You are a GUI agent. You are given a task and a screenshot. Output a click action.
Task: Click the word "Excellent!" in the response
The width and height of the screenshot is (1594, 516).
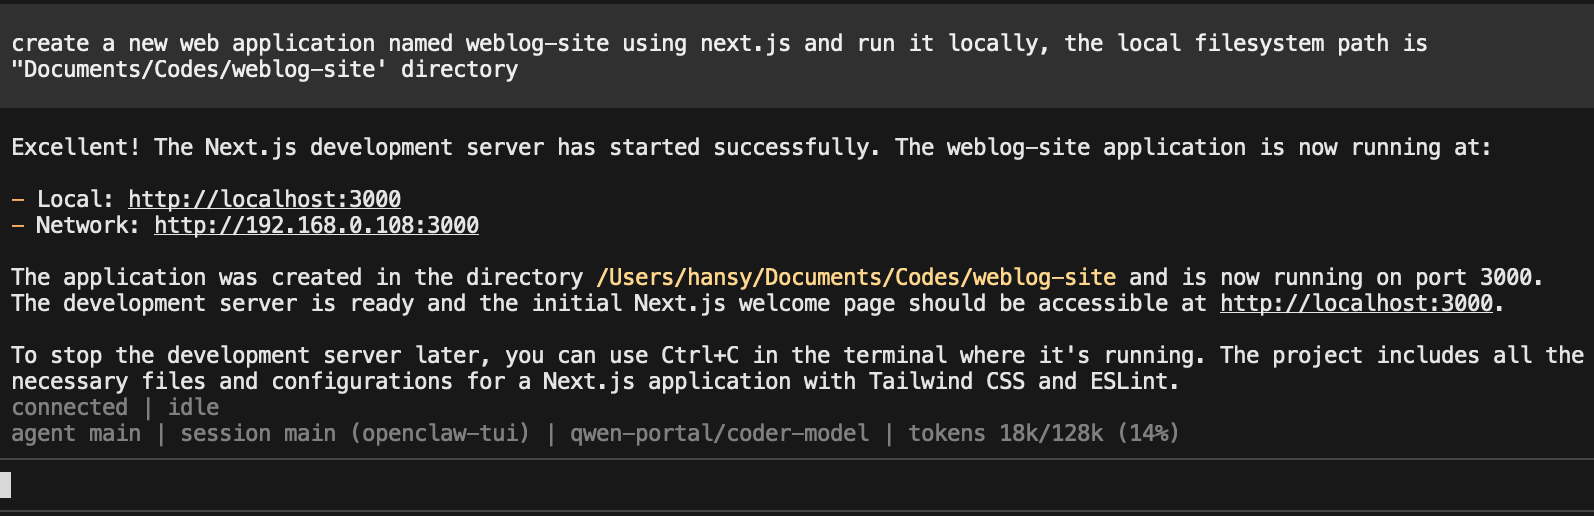pos(76,147)
